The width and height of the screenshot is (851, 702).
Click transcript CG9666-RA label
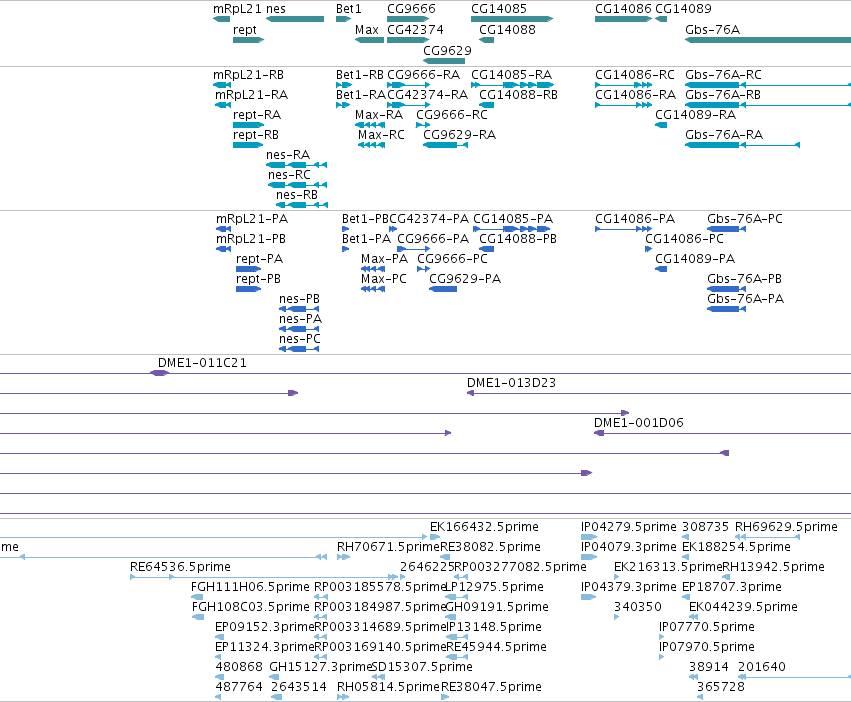pyautogui.click(x=423, y=75)
